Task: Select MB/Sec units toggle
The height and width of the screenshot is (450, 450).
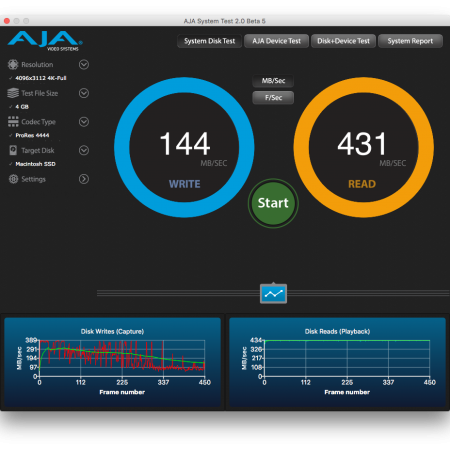Action: (273, 81)
